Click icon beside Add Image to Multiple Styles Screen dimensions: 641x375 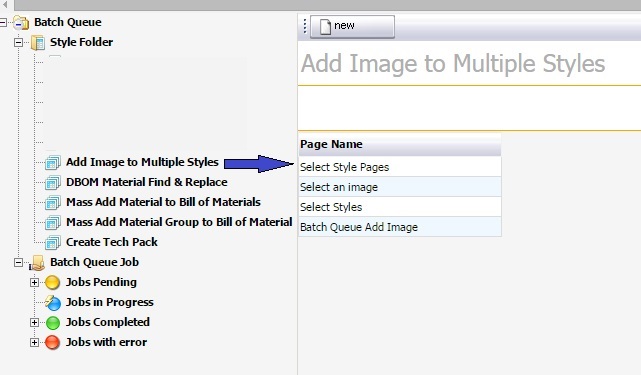tap(53, 162)
